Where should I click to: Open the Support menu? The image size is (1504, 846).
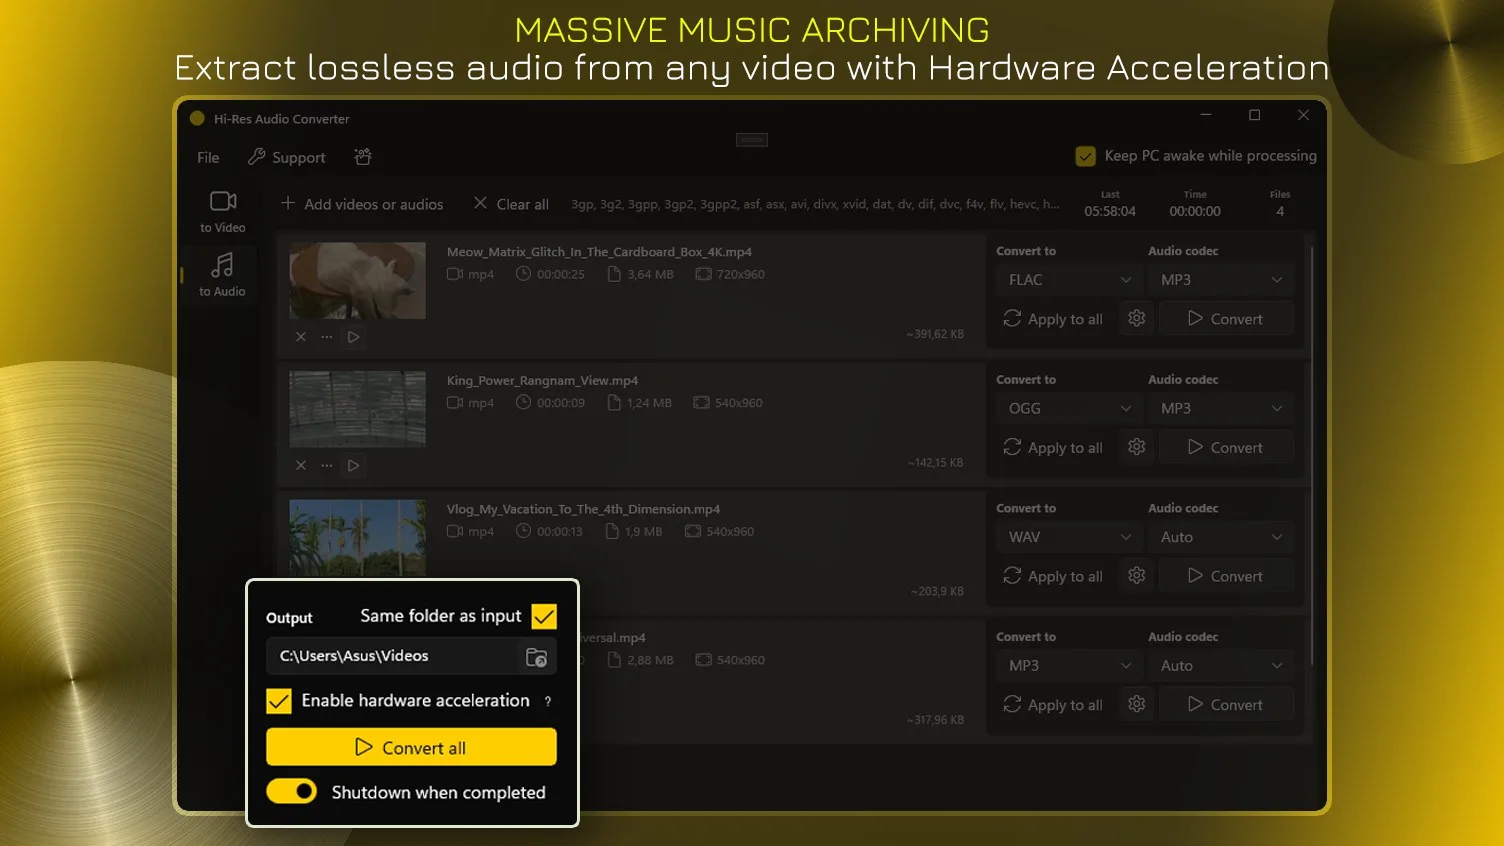tap(287, 157)
